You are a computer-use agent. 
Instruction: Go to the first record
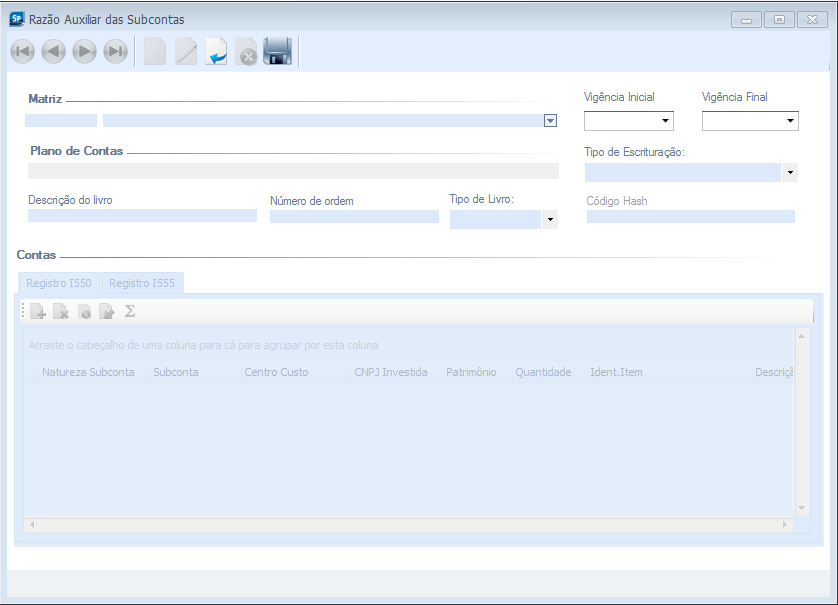click(22, 52)
